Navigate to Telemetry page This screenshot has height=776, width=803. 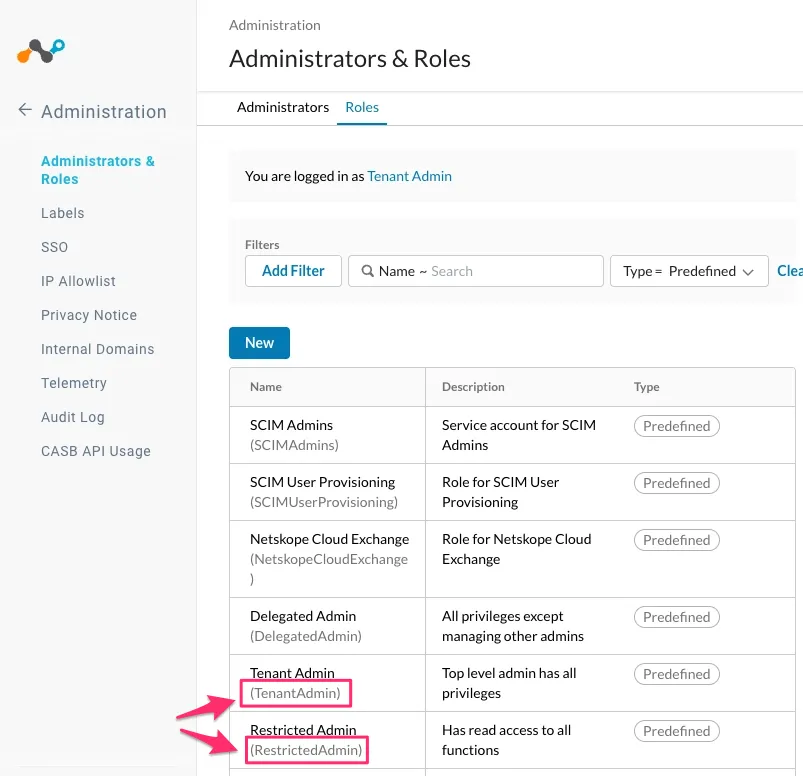(74, 383)
